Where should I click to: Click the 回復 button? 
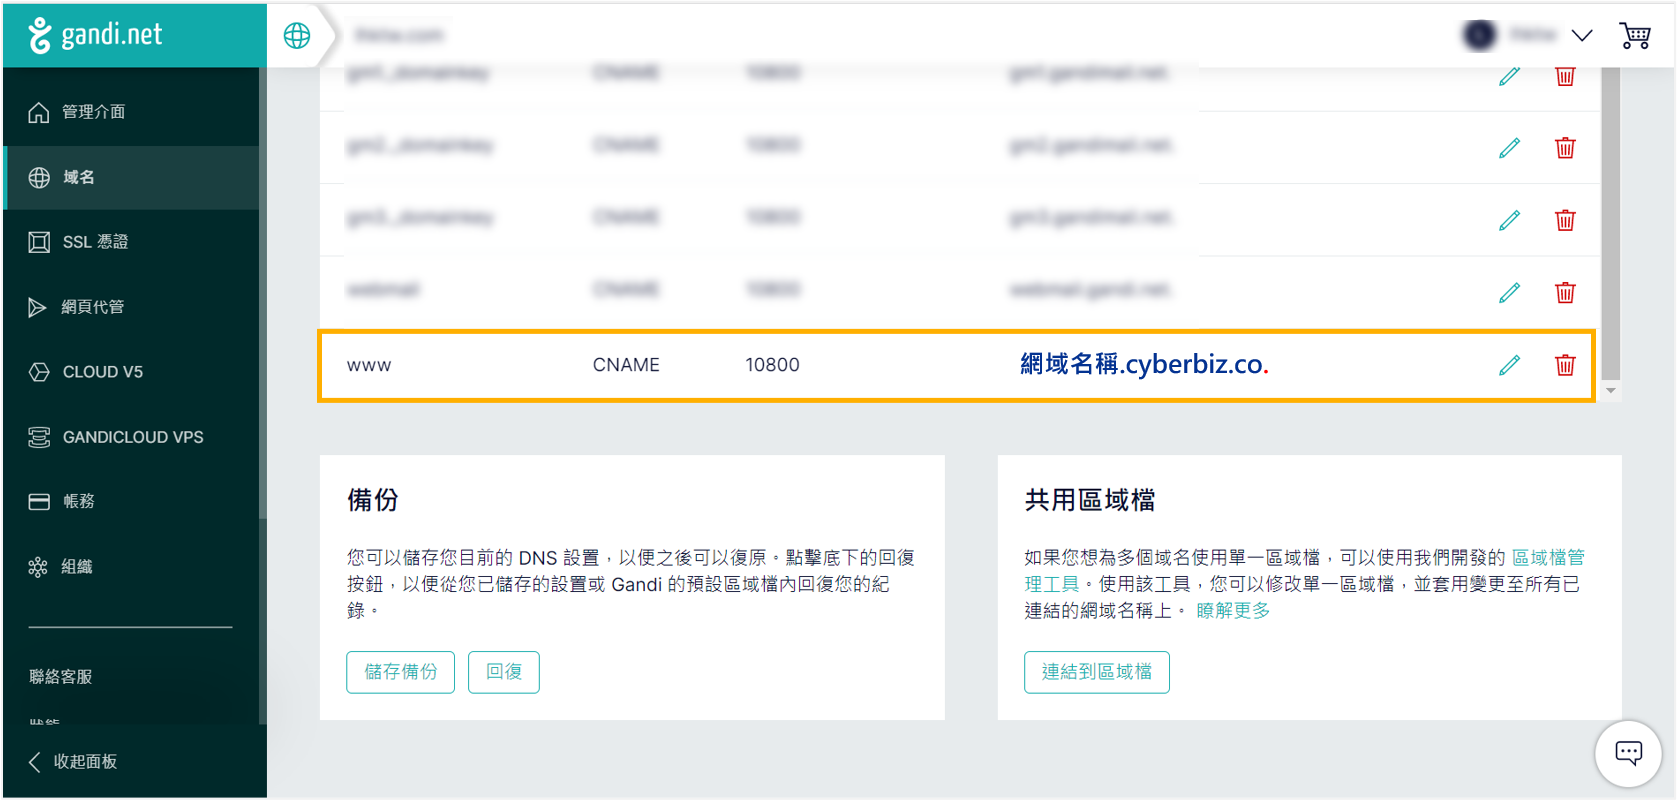(504, 672)
